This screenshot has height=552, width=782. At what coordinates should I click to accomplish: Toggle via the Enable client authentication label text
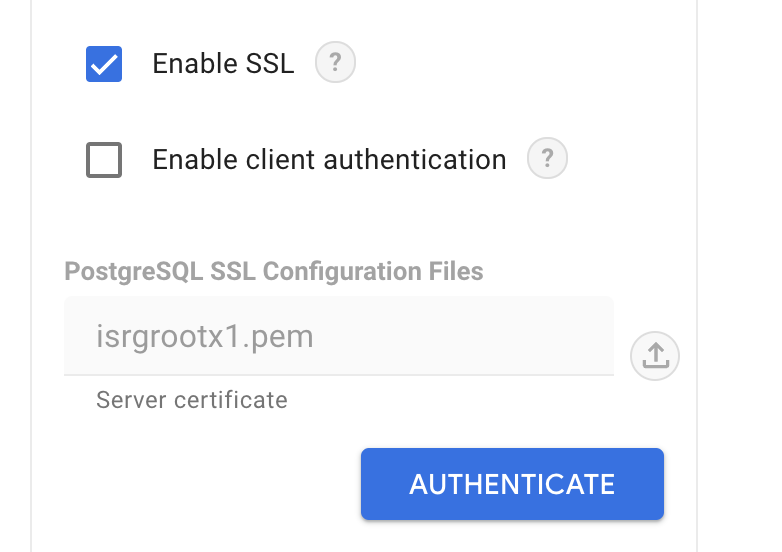point(329,160)
